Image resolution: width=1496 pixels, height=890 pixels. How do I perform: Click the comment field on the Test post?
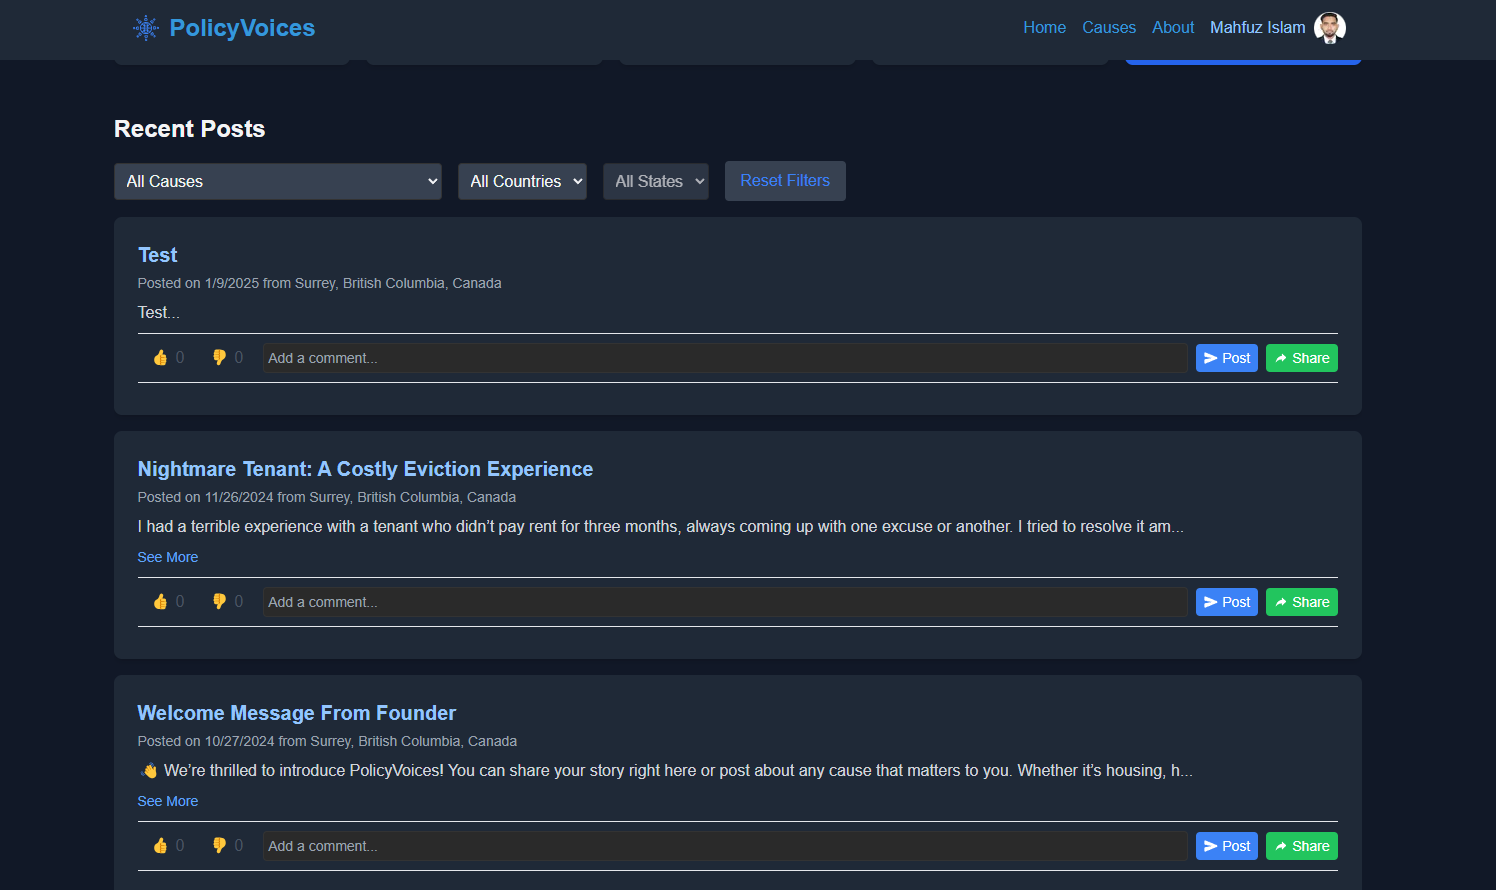click(725, 357)
